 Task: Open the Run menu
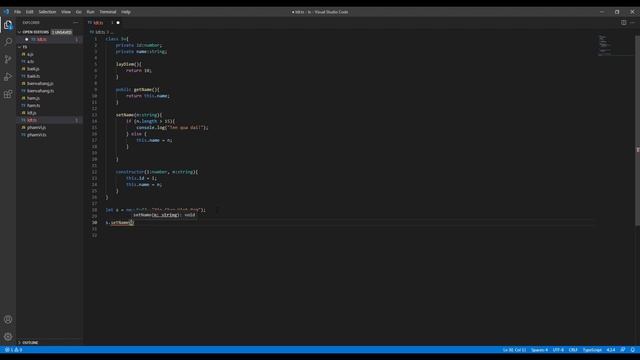coord(91,12)
